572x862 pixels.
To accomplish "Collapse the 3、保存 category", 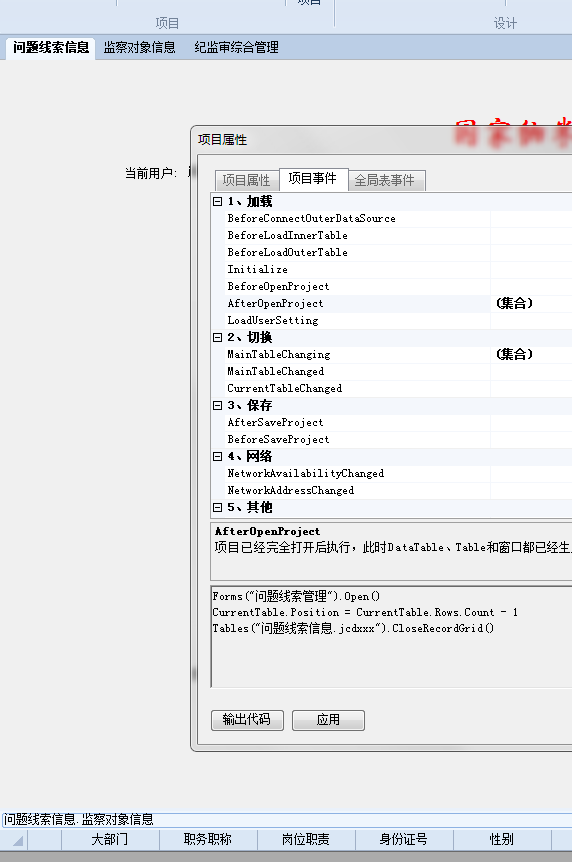I will pos(218,406).
